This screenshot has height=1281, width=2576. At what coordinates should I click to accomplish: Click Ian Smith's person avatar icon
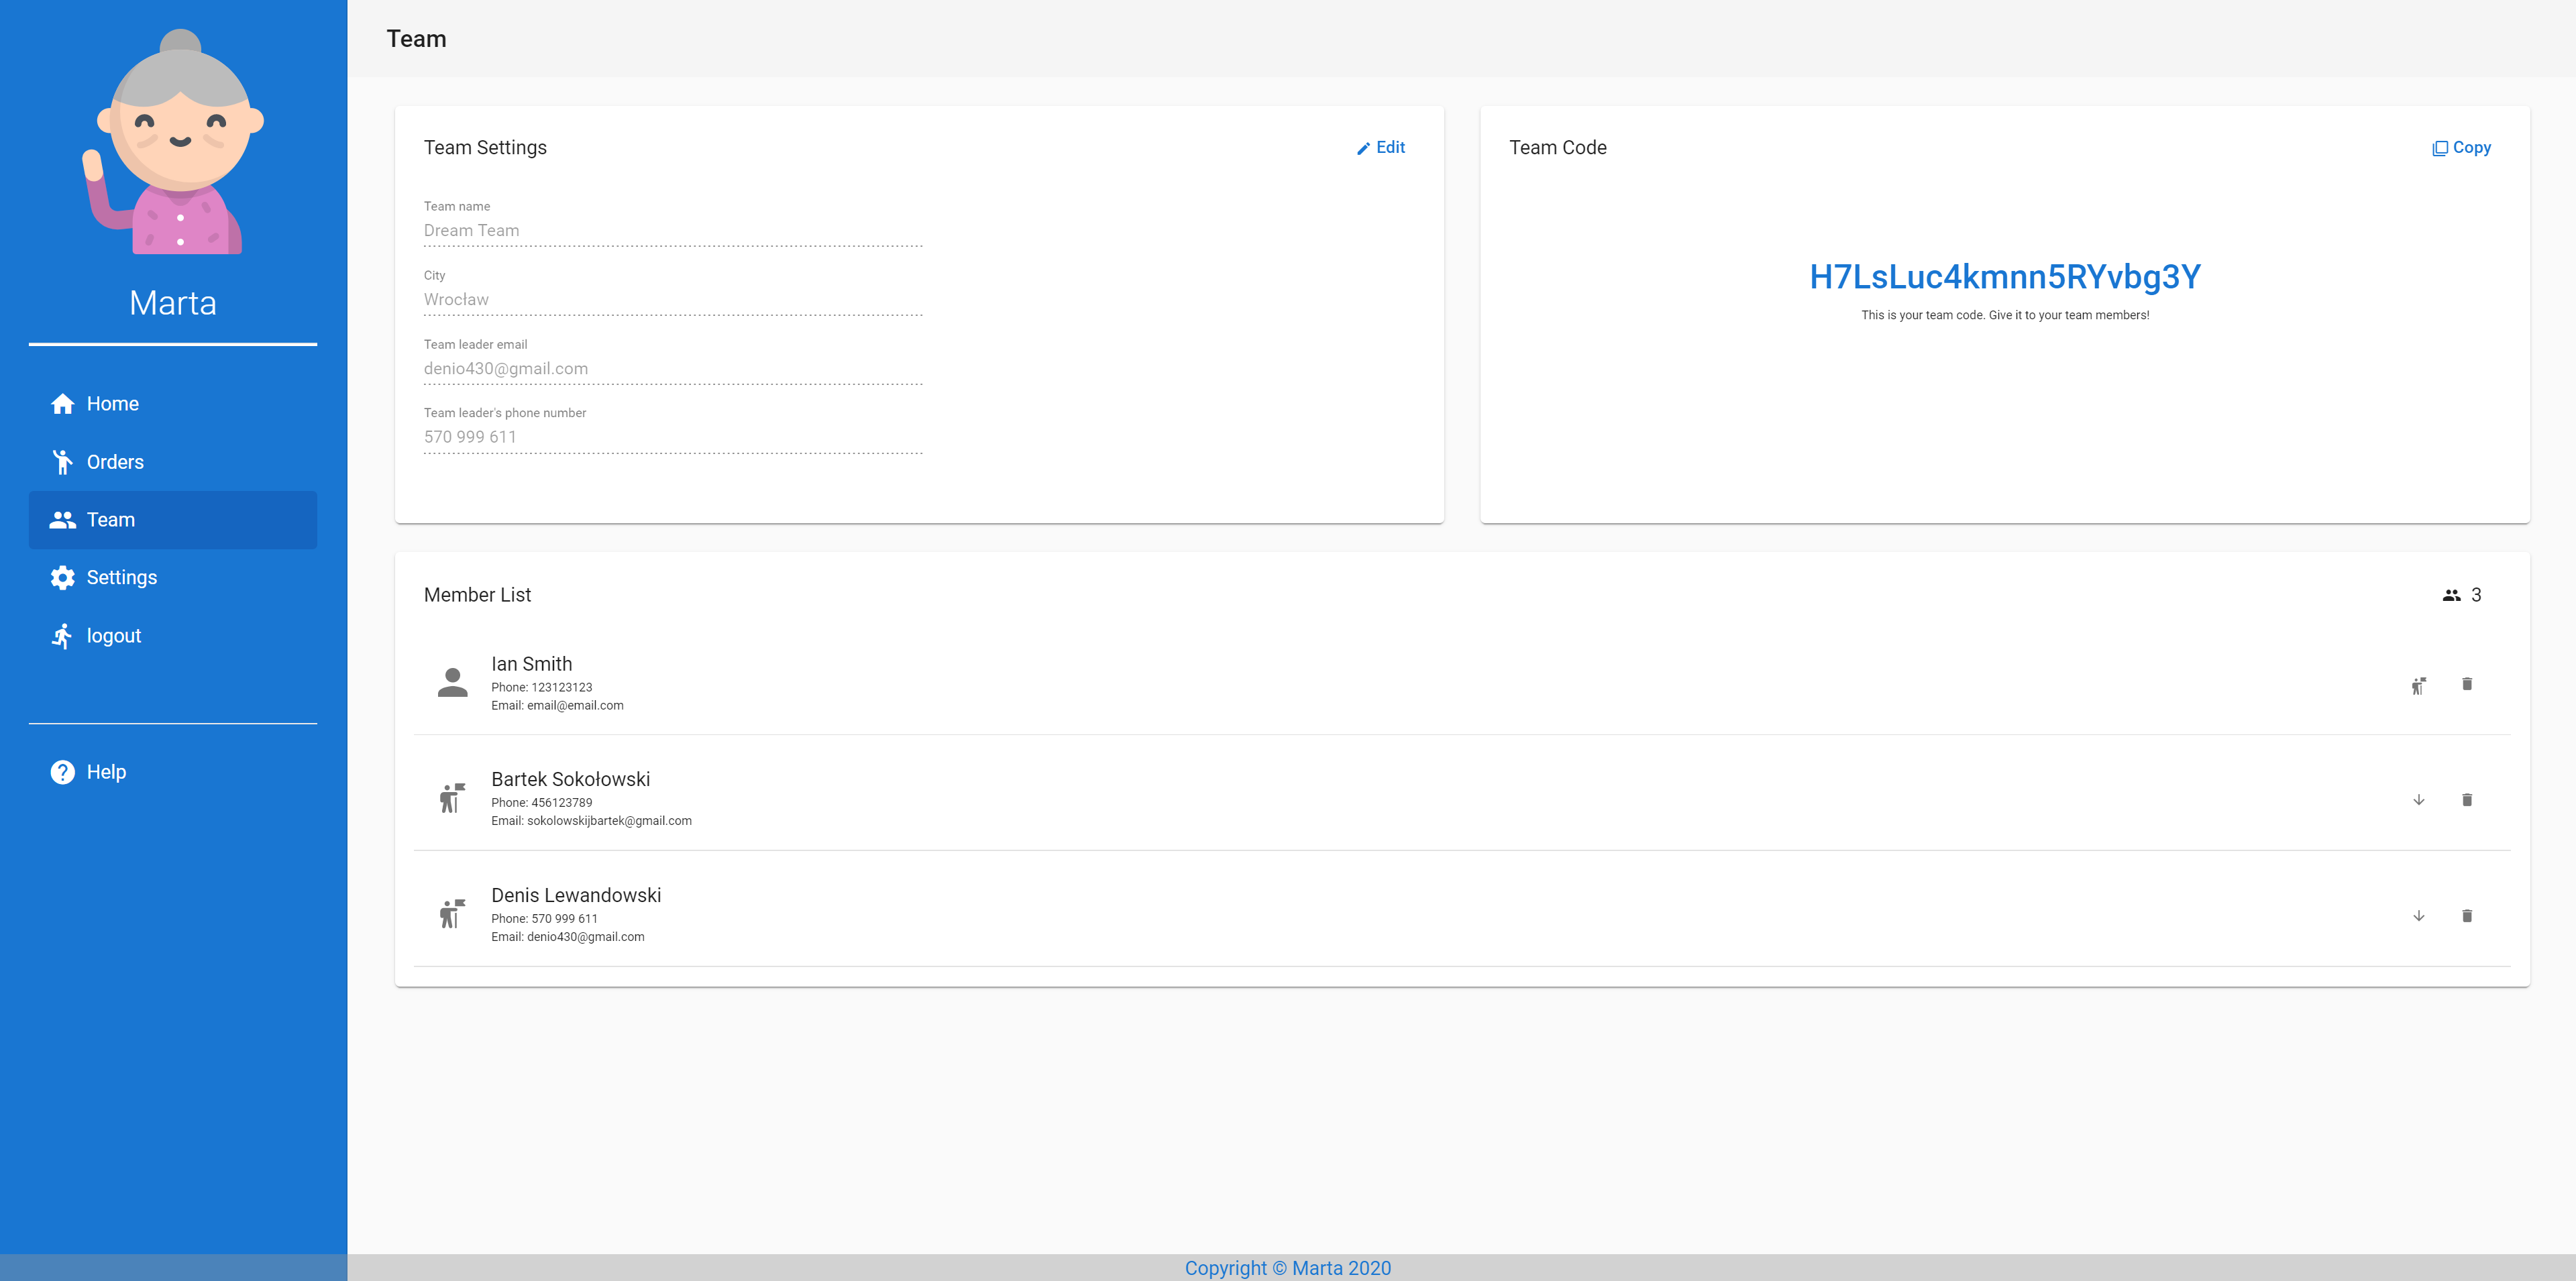pos(453,683)
